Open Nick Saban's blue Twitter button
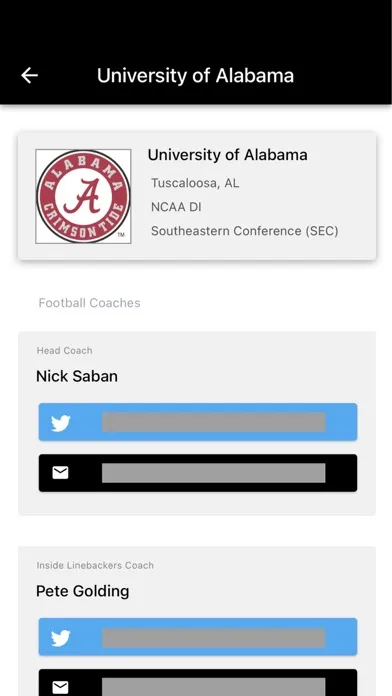The image size is (392, 696). click(198, 422)
